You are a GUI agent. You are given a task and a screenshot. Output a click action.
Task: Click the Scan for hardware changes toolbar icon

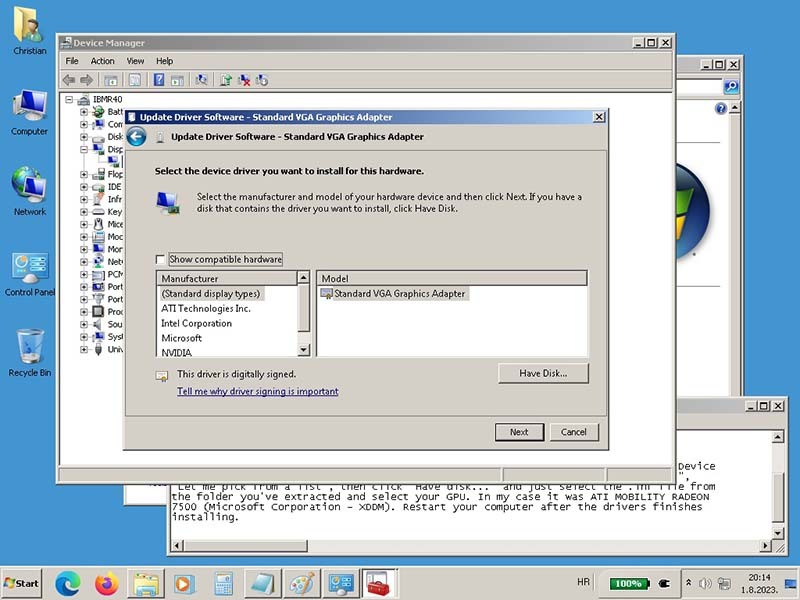click(x=201, y=80)
